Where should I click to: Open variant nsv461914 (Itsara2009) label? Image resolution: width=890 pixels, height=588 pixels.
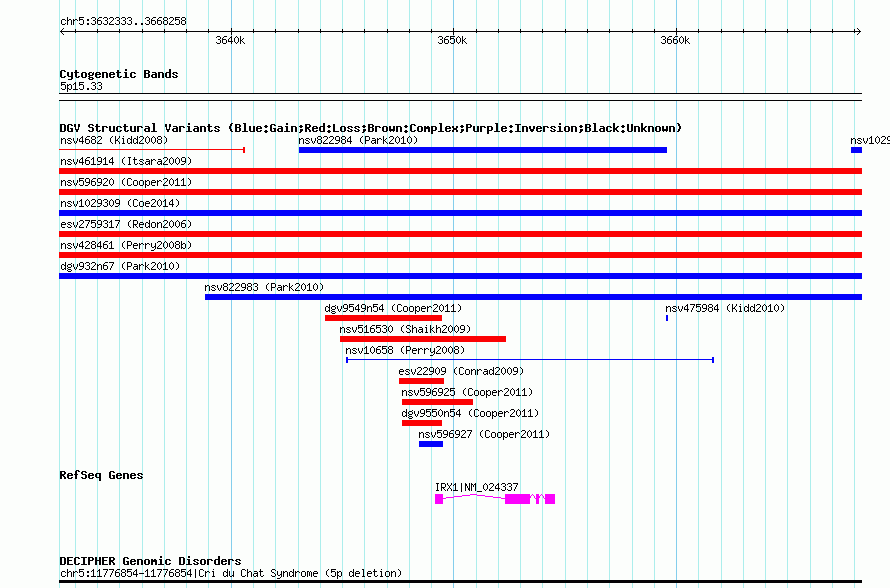point(125,161)
